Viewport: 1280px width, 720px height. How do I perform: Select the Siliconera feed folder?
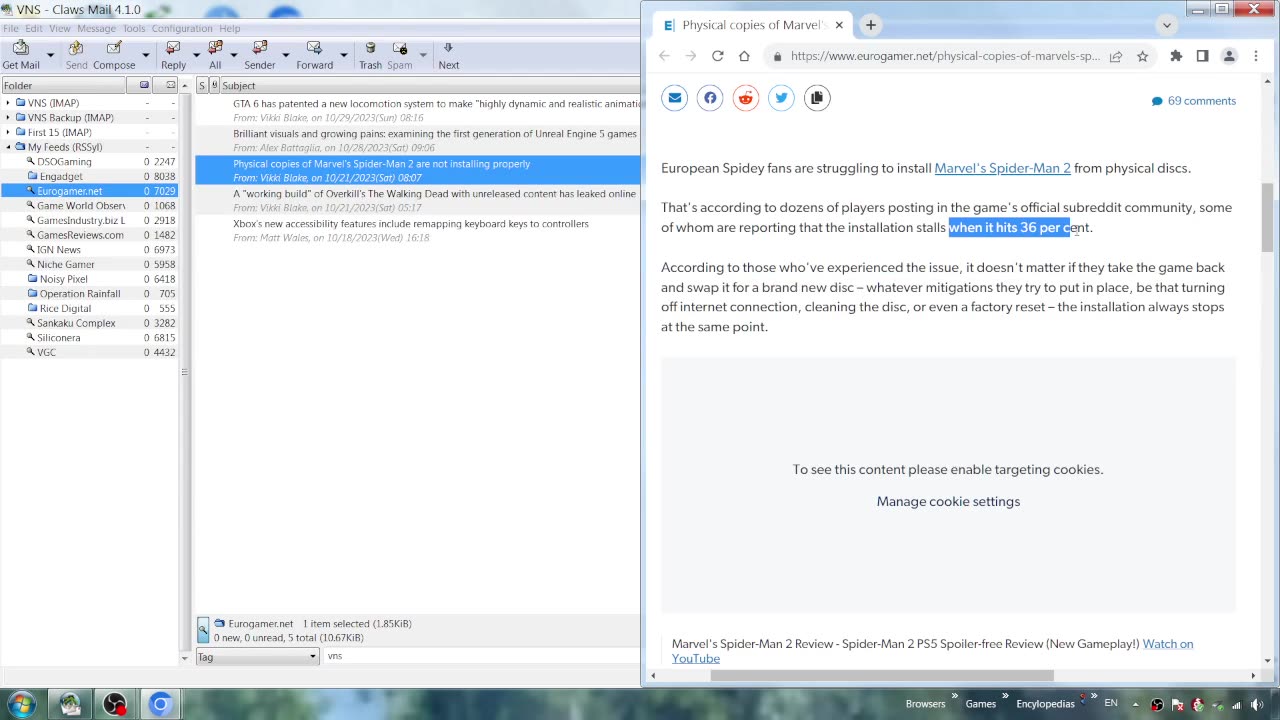[x=90, y=338]
